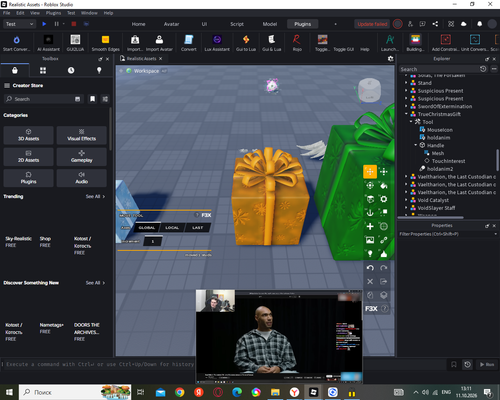Select the F3X Lighting bulb tool
Image resolution: width=500 pixels, height=400 pixels.
(370, 254)
